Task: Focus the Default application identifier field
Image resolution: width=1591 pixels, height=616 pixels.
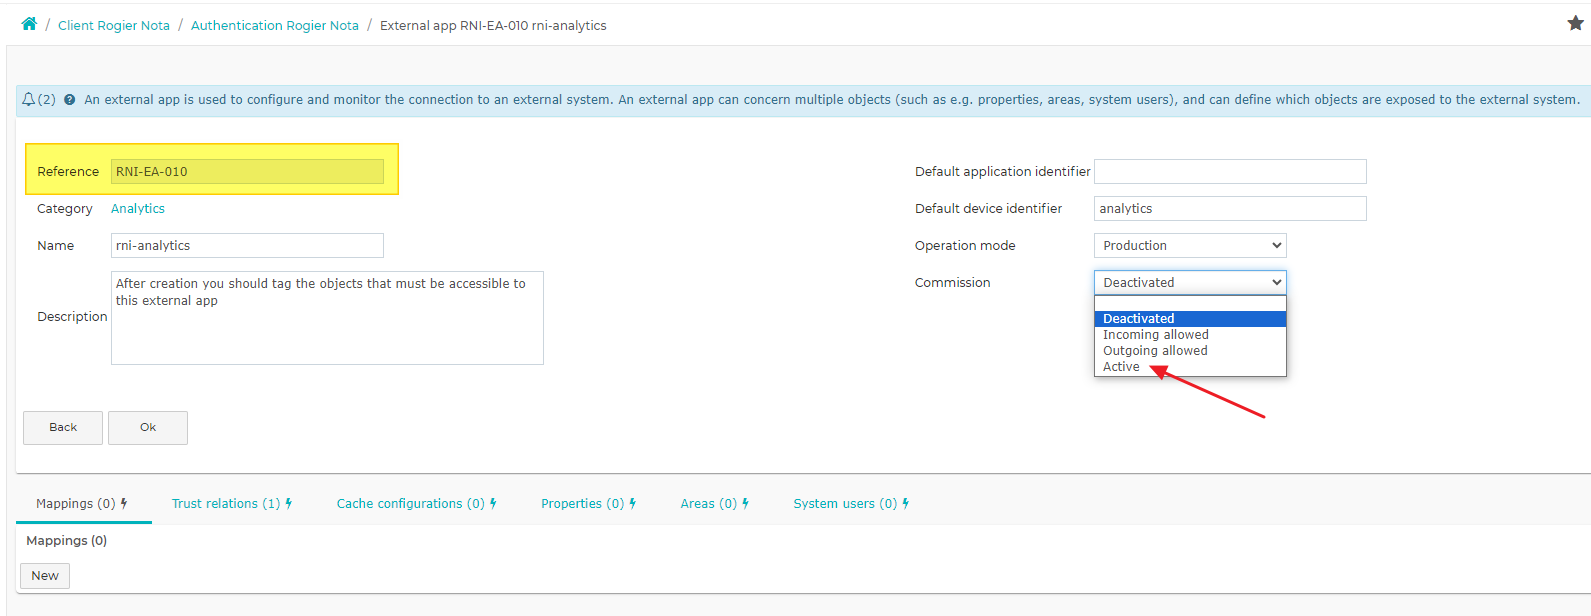Action: click(x=1230, y=172)
